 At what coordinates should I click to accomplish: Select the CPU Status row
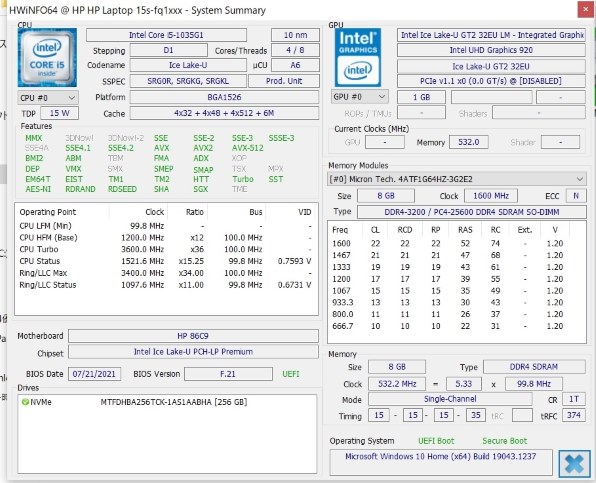coord(166,261)
